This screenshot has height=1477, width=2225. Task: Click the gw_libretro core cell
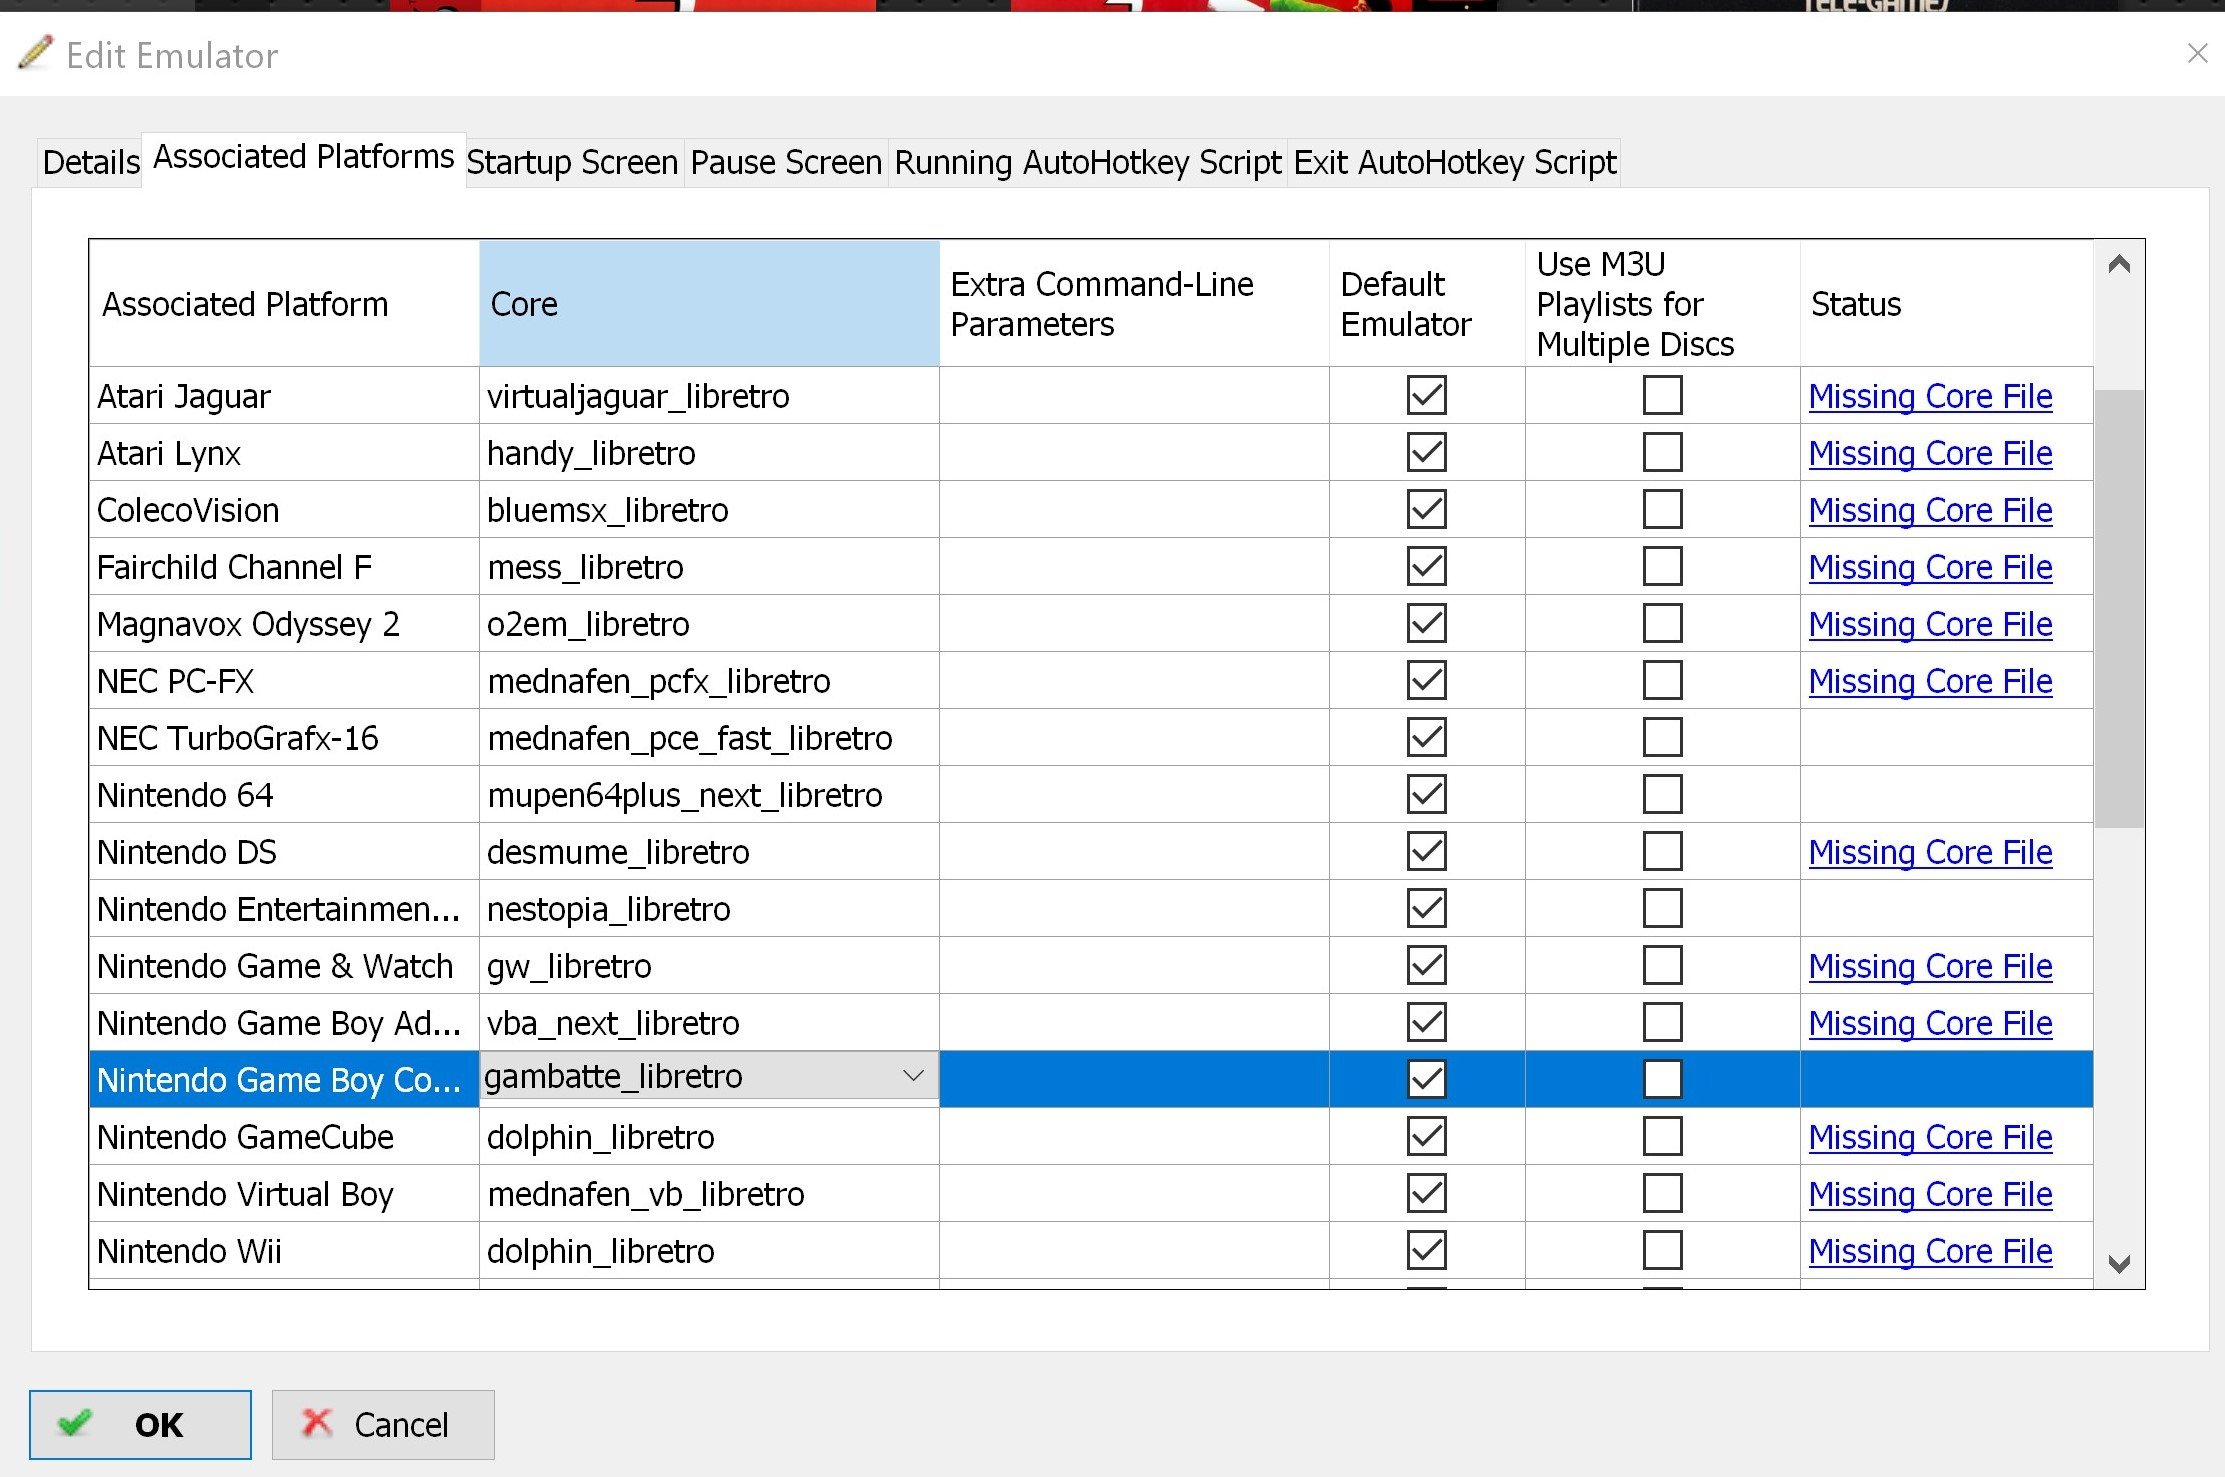tap(709, 966)
